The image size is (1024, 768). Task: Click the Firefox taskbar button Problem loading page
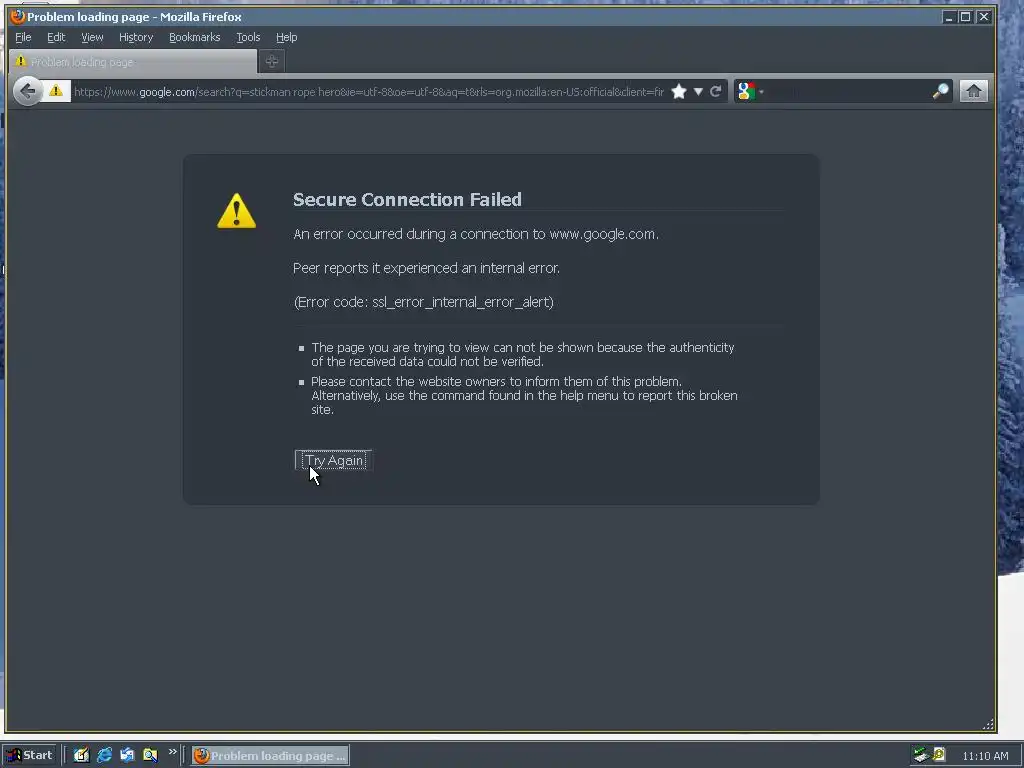[270, 756]
